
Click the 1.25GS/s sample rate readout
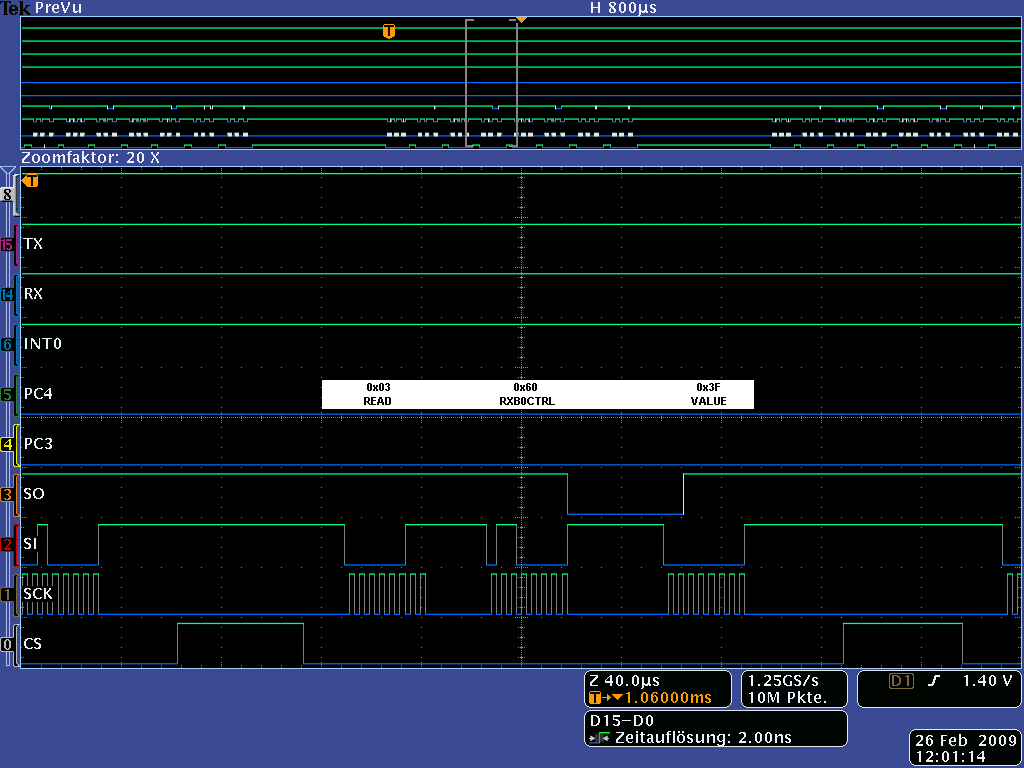click(782, 681)
